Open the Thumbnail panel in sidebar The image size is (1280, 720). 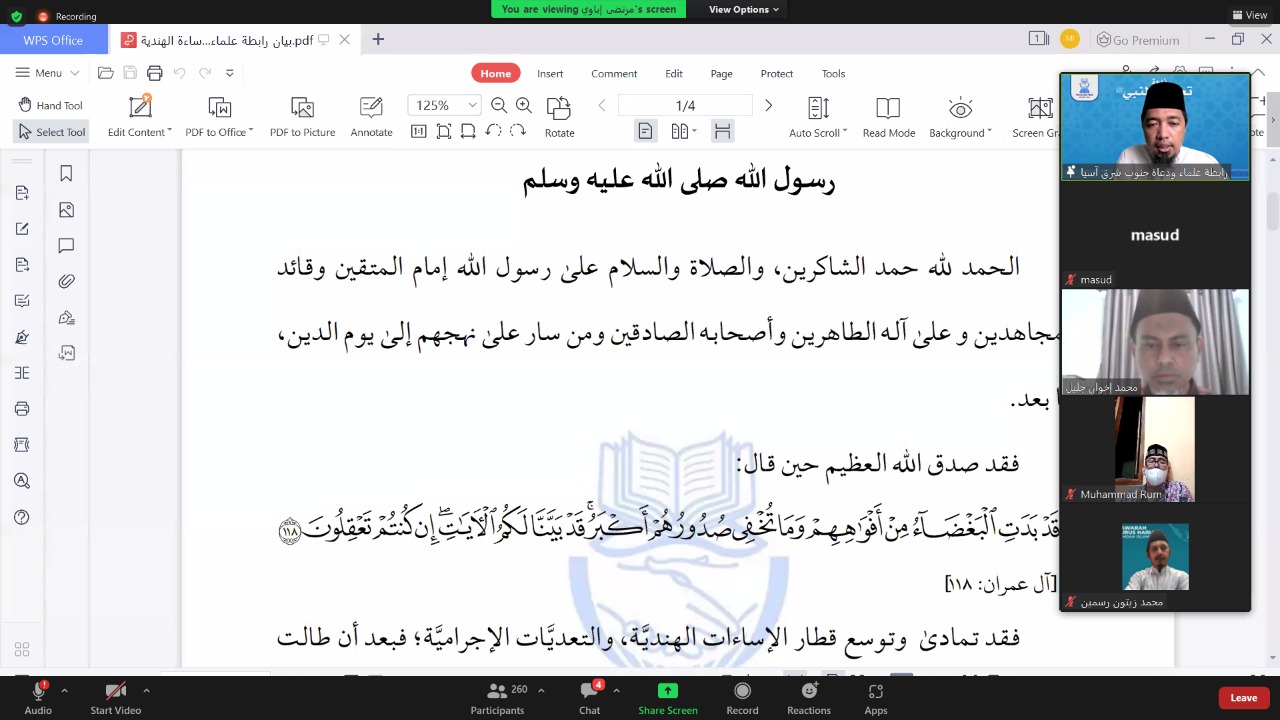tap(66, 210)
